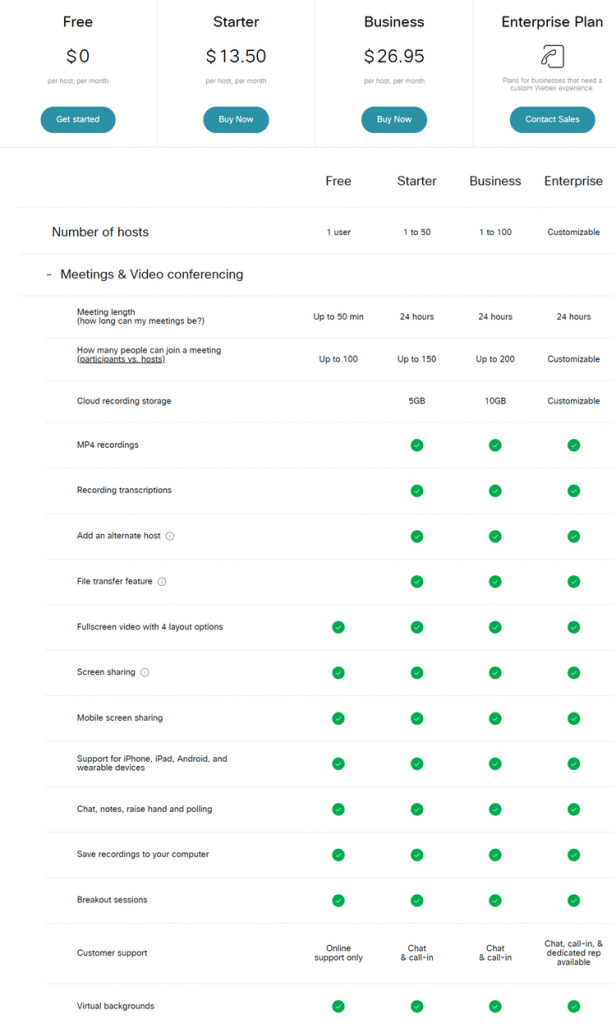Click the Contact Sales button
The height and width of the screenshot is (1024, 616).
point(552,120)
